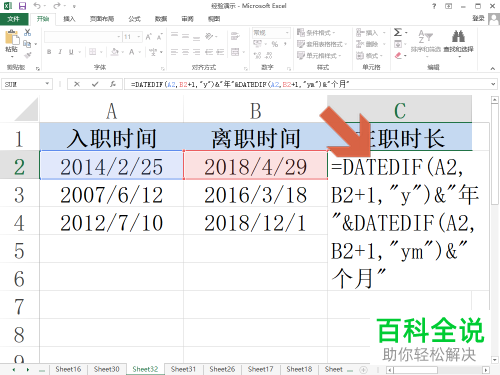This screenshot has height=375, width=500.
Task: Click the Decrease Decimal icon
Action: pos(269,55)
